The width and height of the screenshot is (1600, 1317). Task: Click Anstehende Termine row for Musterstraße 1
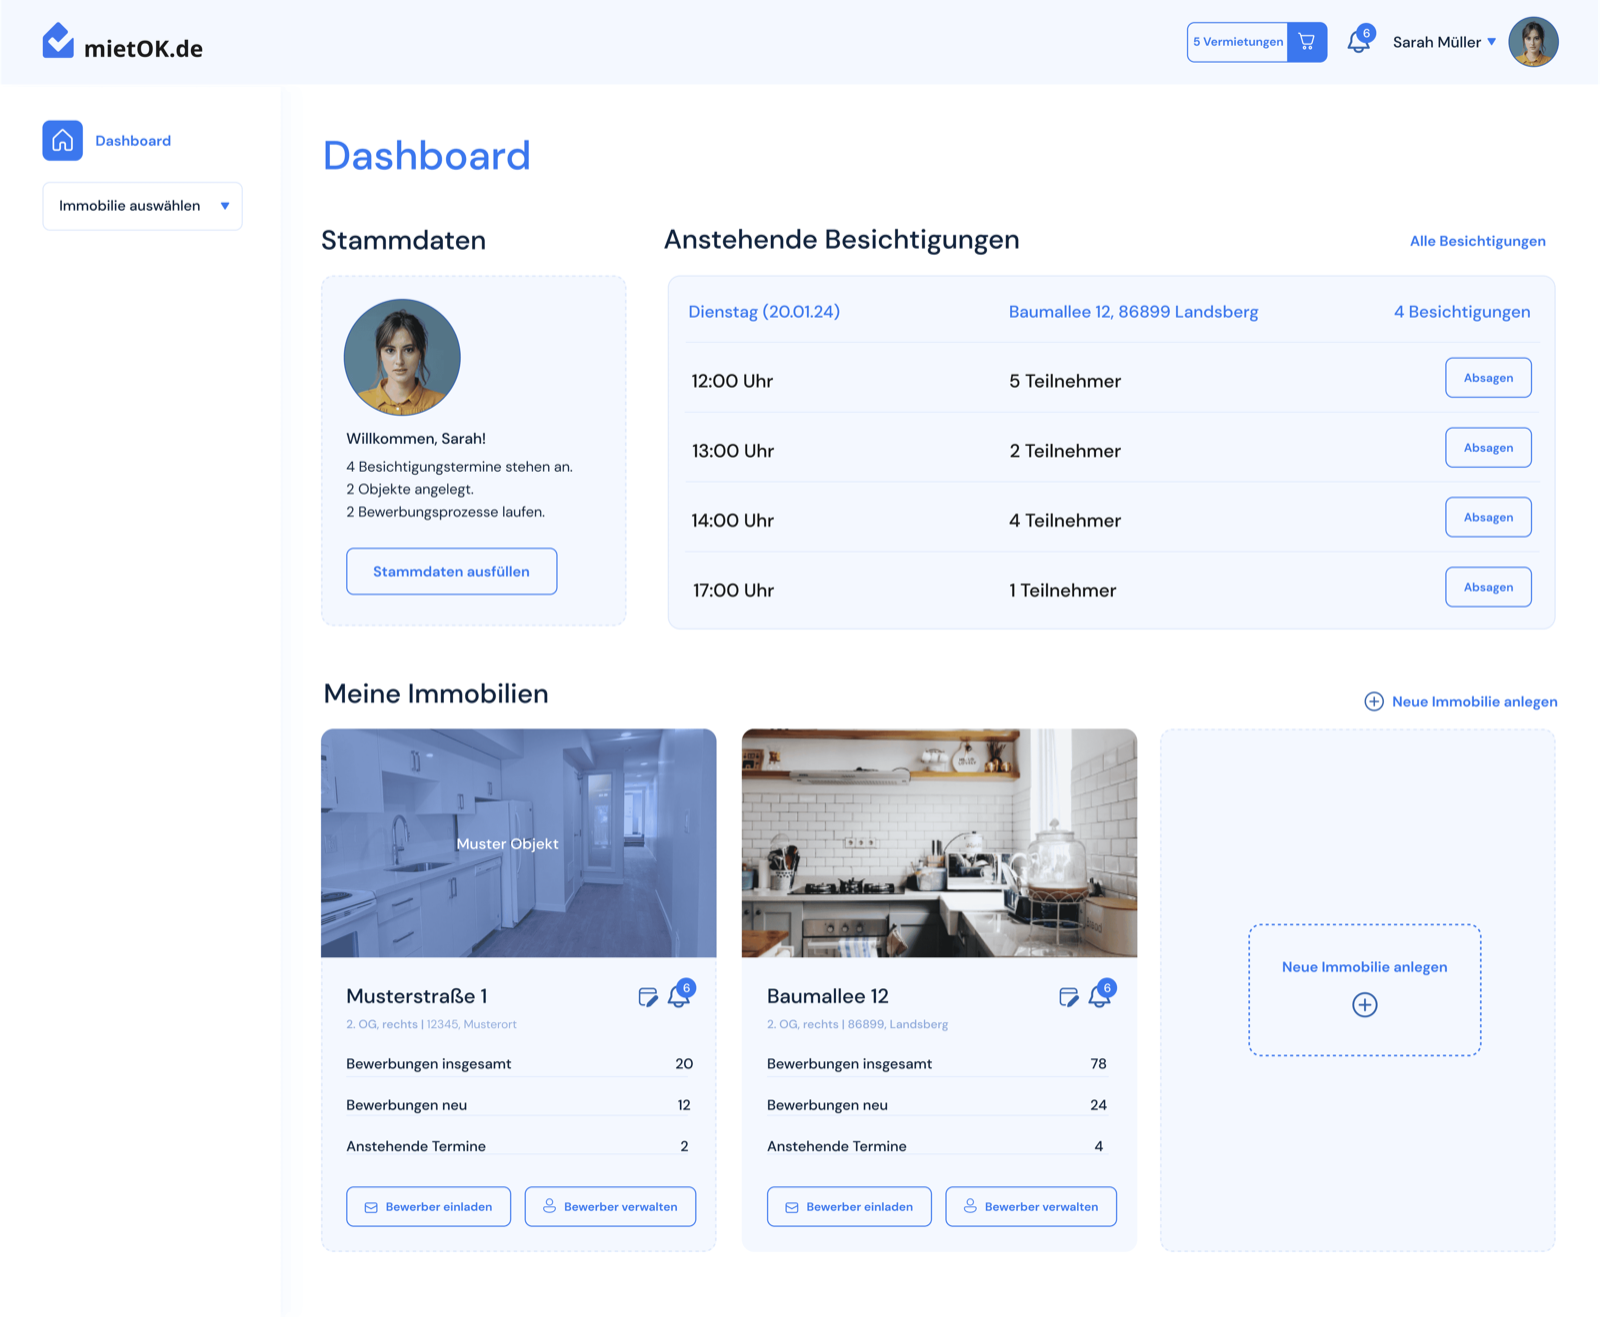coord(517,1146)
